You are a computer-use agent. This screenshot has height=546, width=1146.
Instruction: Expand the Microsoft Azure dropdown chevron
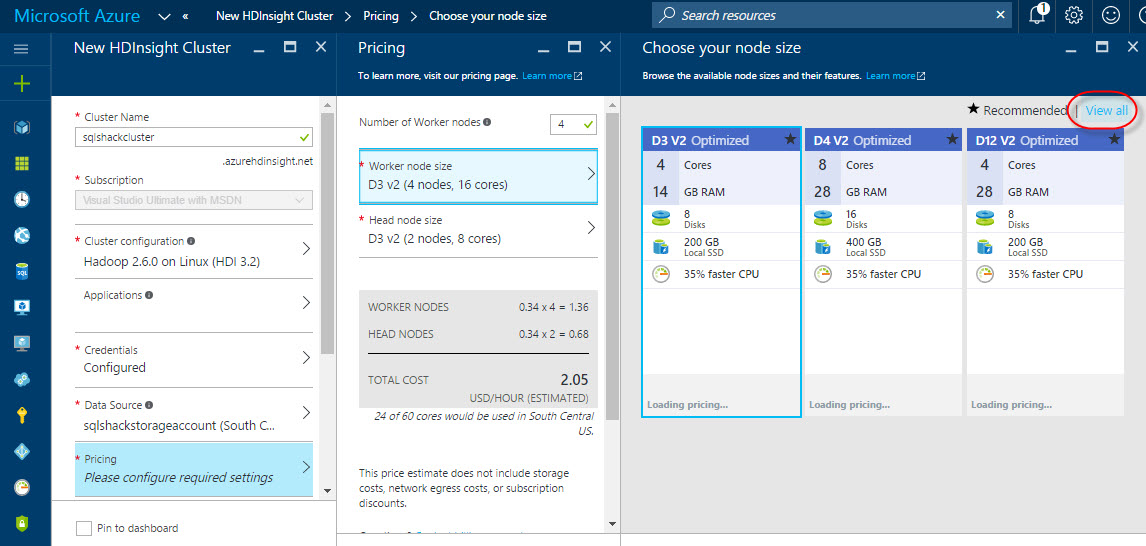(164, 16)
